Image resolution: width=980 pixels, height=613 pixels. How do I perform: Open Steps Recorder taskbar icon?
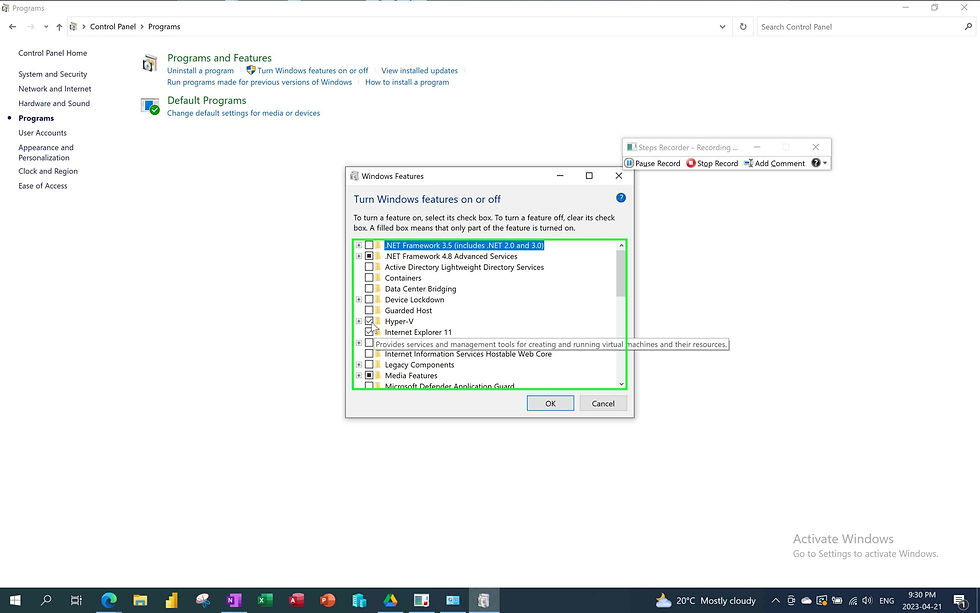tap(421, 601)
